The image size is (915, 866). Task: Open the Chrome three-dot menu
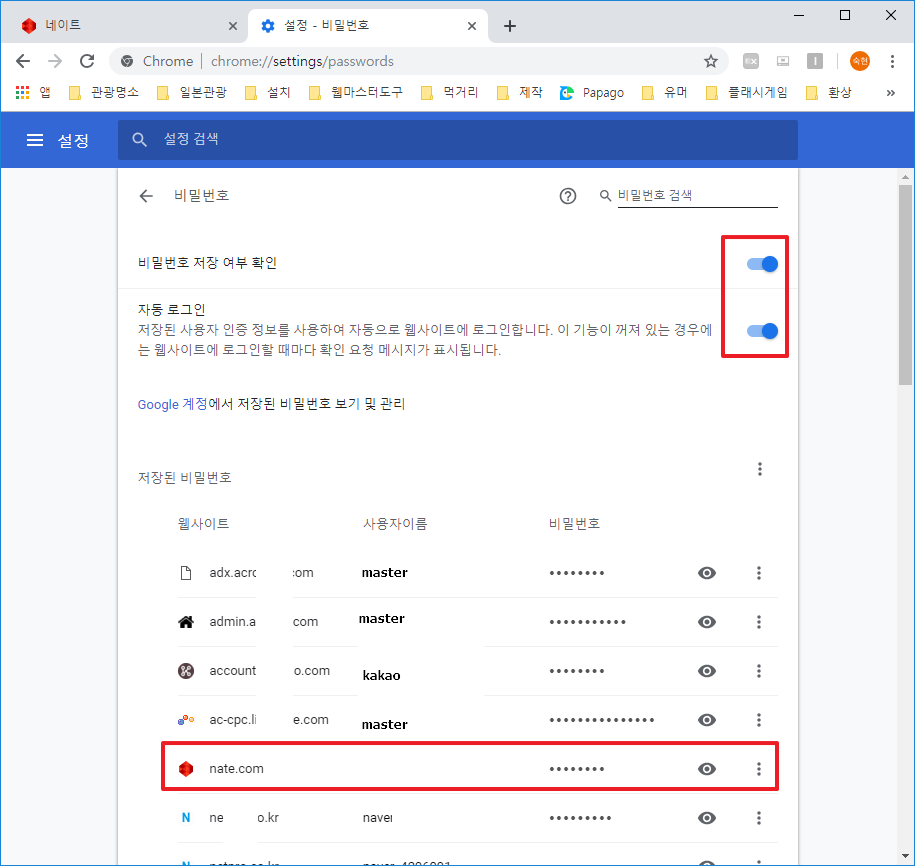point(892,61)
